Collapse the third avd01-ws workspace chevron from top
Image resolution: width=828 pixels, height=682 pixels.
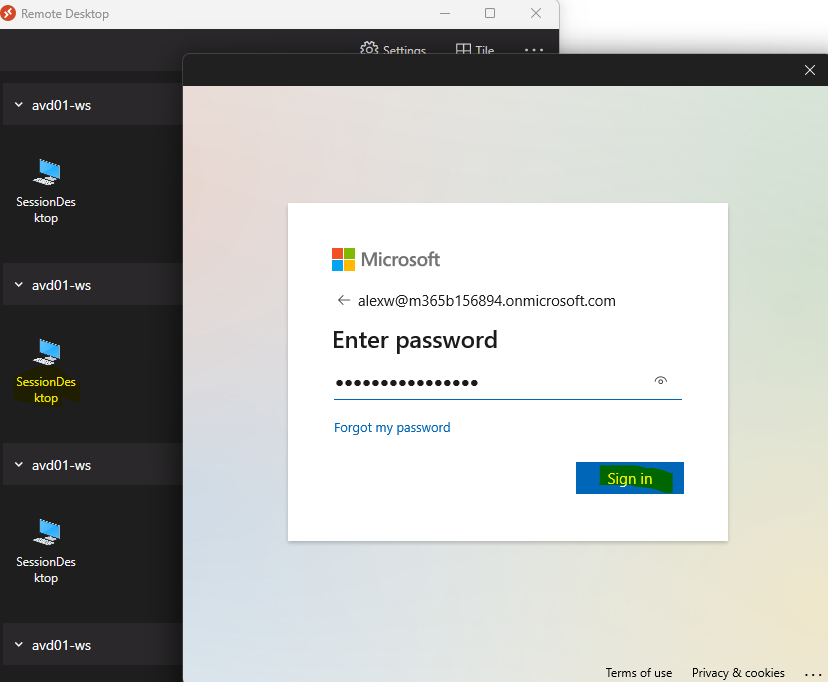19,465
